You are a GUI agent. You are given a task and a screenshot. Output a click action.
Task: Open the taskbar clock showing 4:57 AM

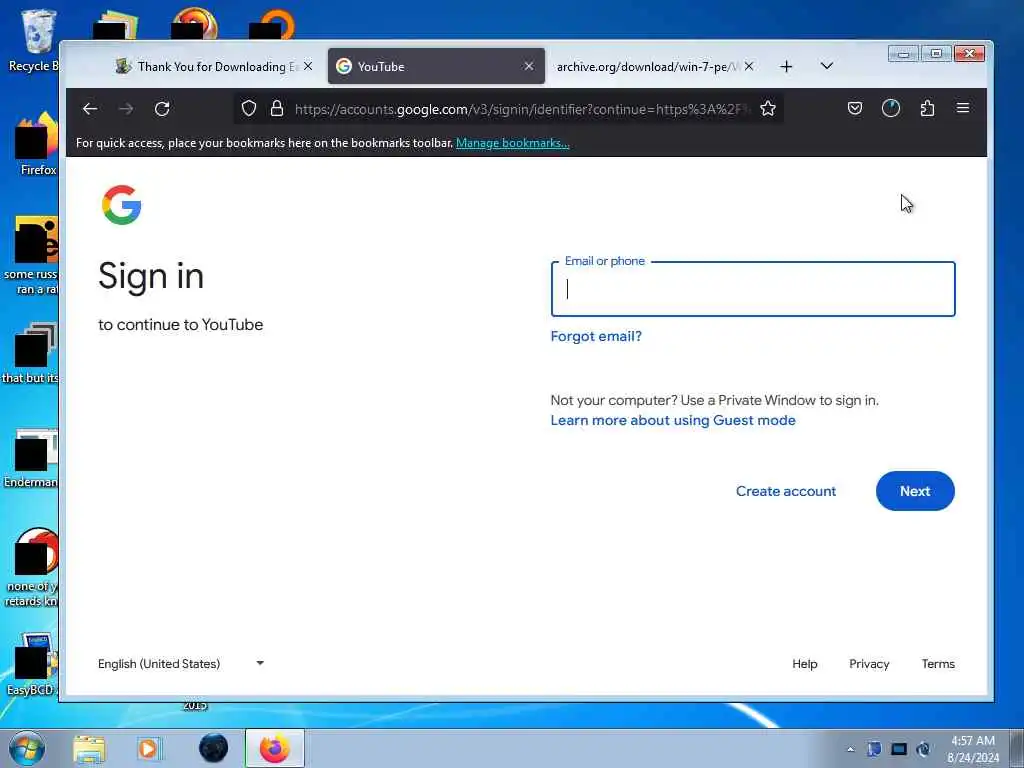point(973,749)
